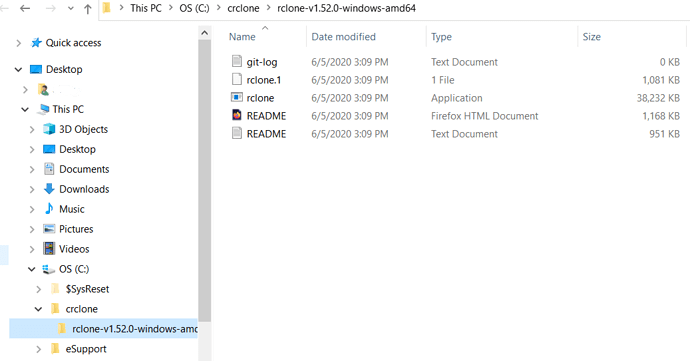
Task: Open Videos in the sidebar
Action: tap(74, 249)
